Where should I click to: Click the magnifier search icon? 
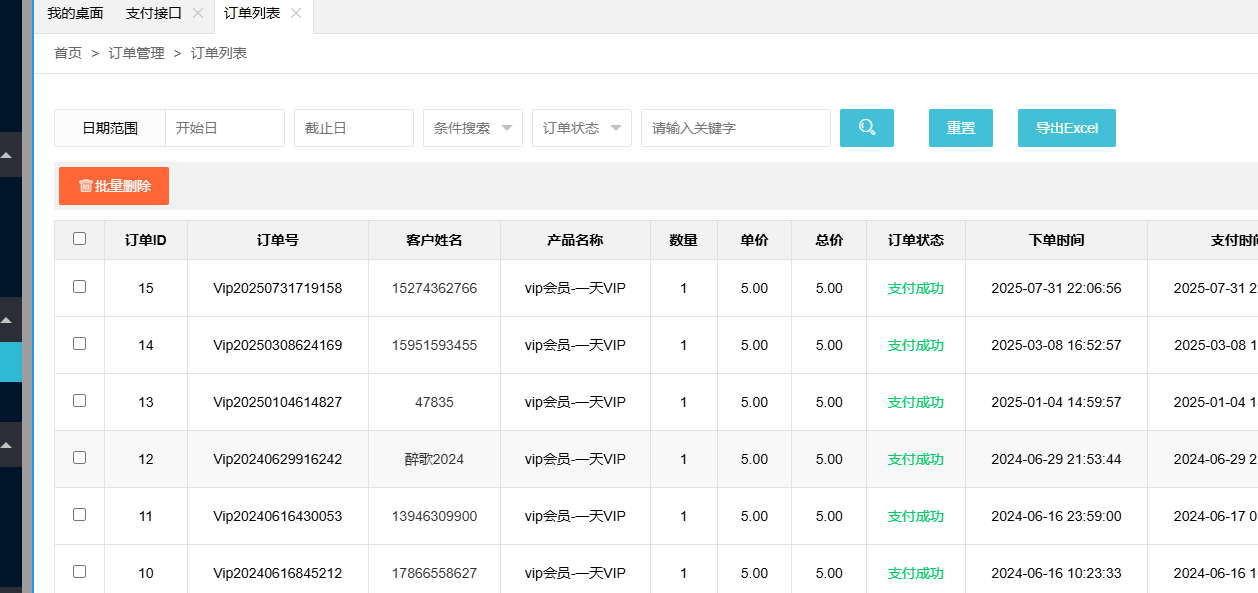[x=866, y=127]
